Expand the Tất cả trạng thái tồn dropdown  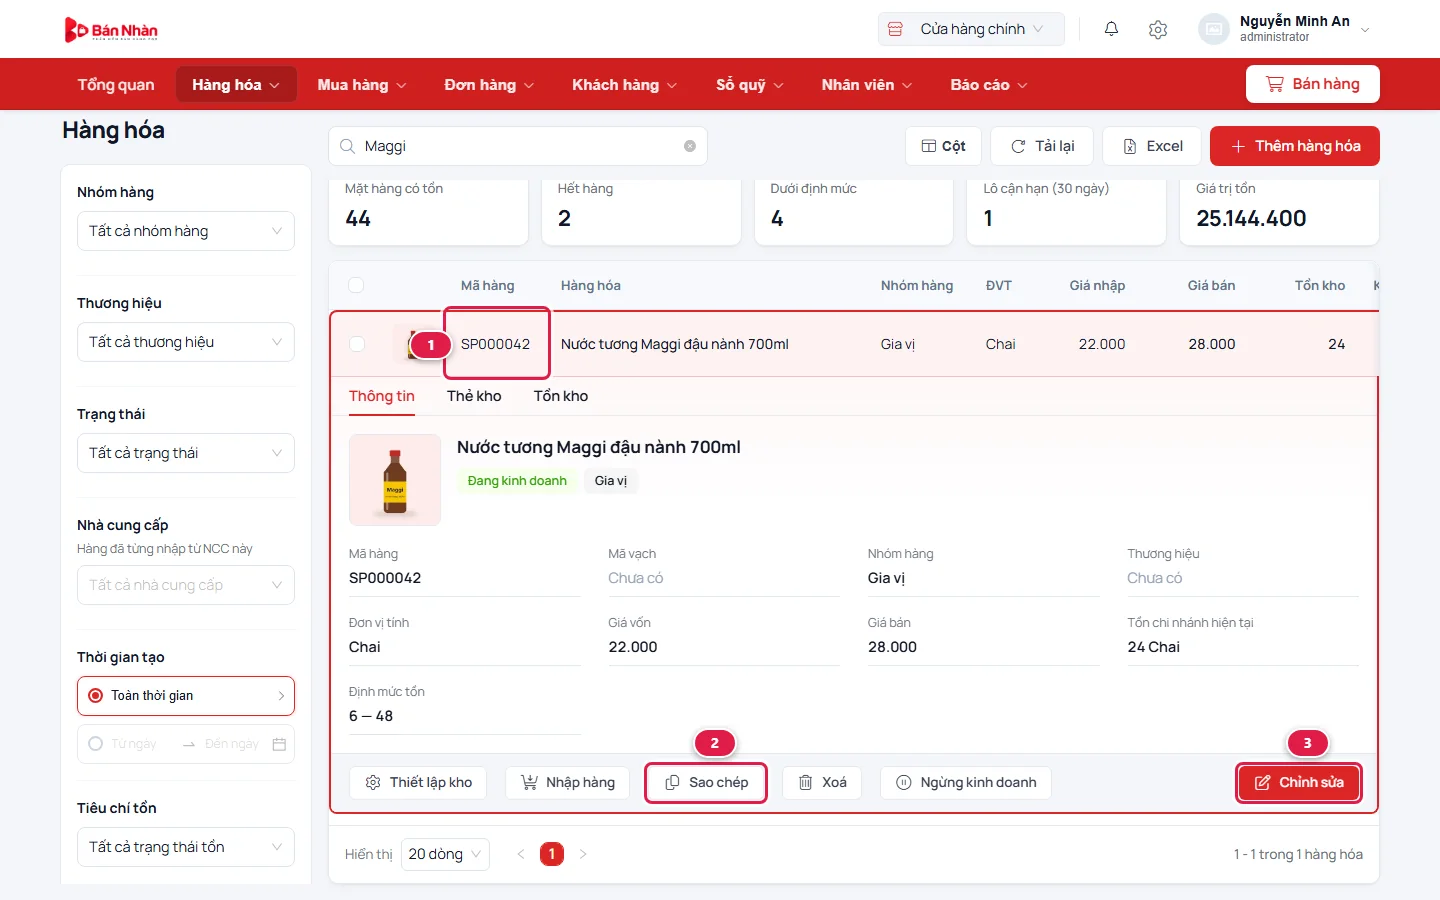(186, 847)
